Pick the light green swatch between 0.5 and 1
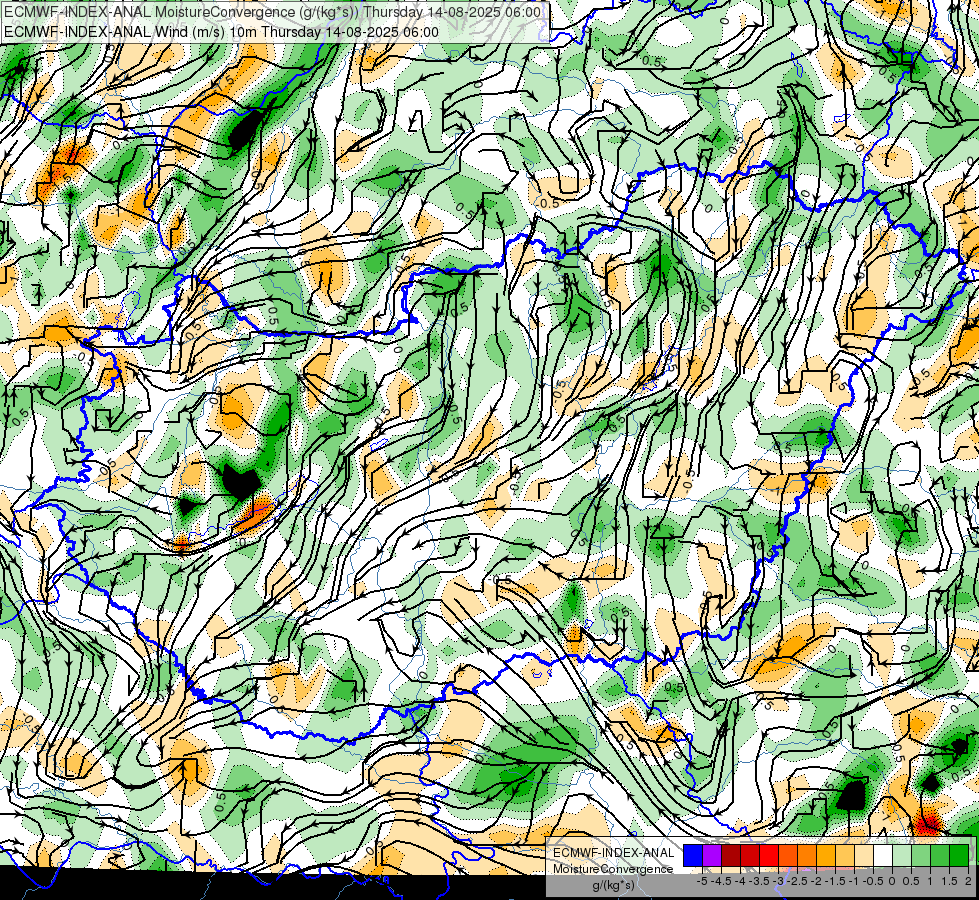Viewport: 979px width, 900px height. [x=921, y=855]
